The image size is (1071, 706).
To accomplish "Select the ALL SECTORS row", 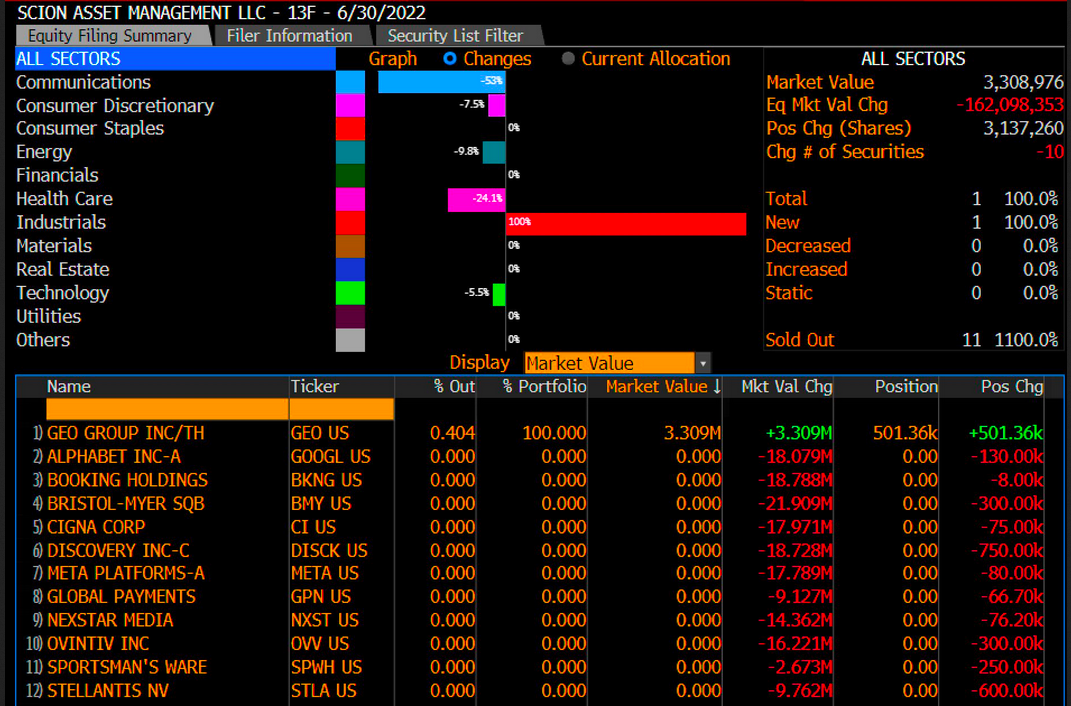I will click(x=176, y=59).
